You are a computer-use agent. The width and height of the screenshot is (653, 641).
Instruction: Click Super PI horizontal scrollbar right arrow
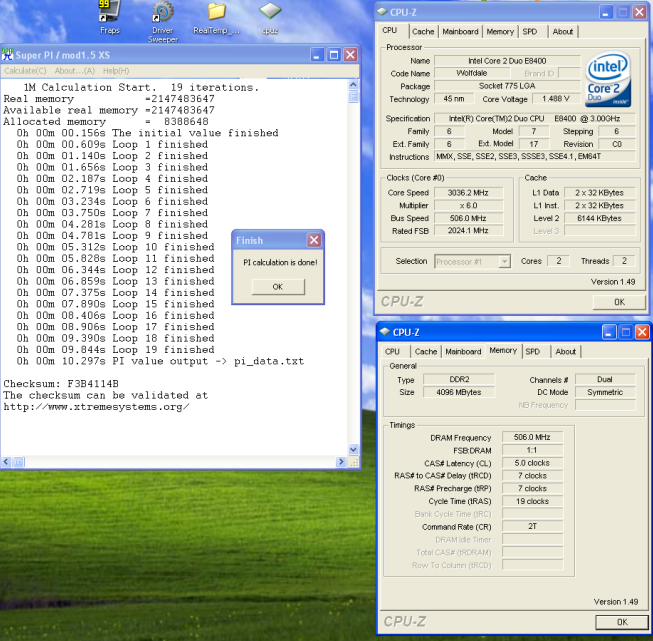[x=341, y=461]
